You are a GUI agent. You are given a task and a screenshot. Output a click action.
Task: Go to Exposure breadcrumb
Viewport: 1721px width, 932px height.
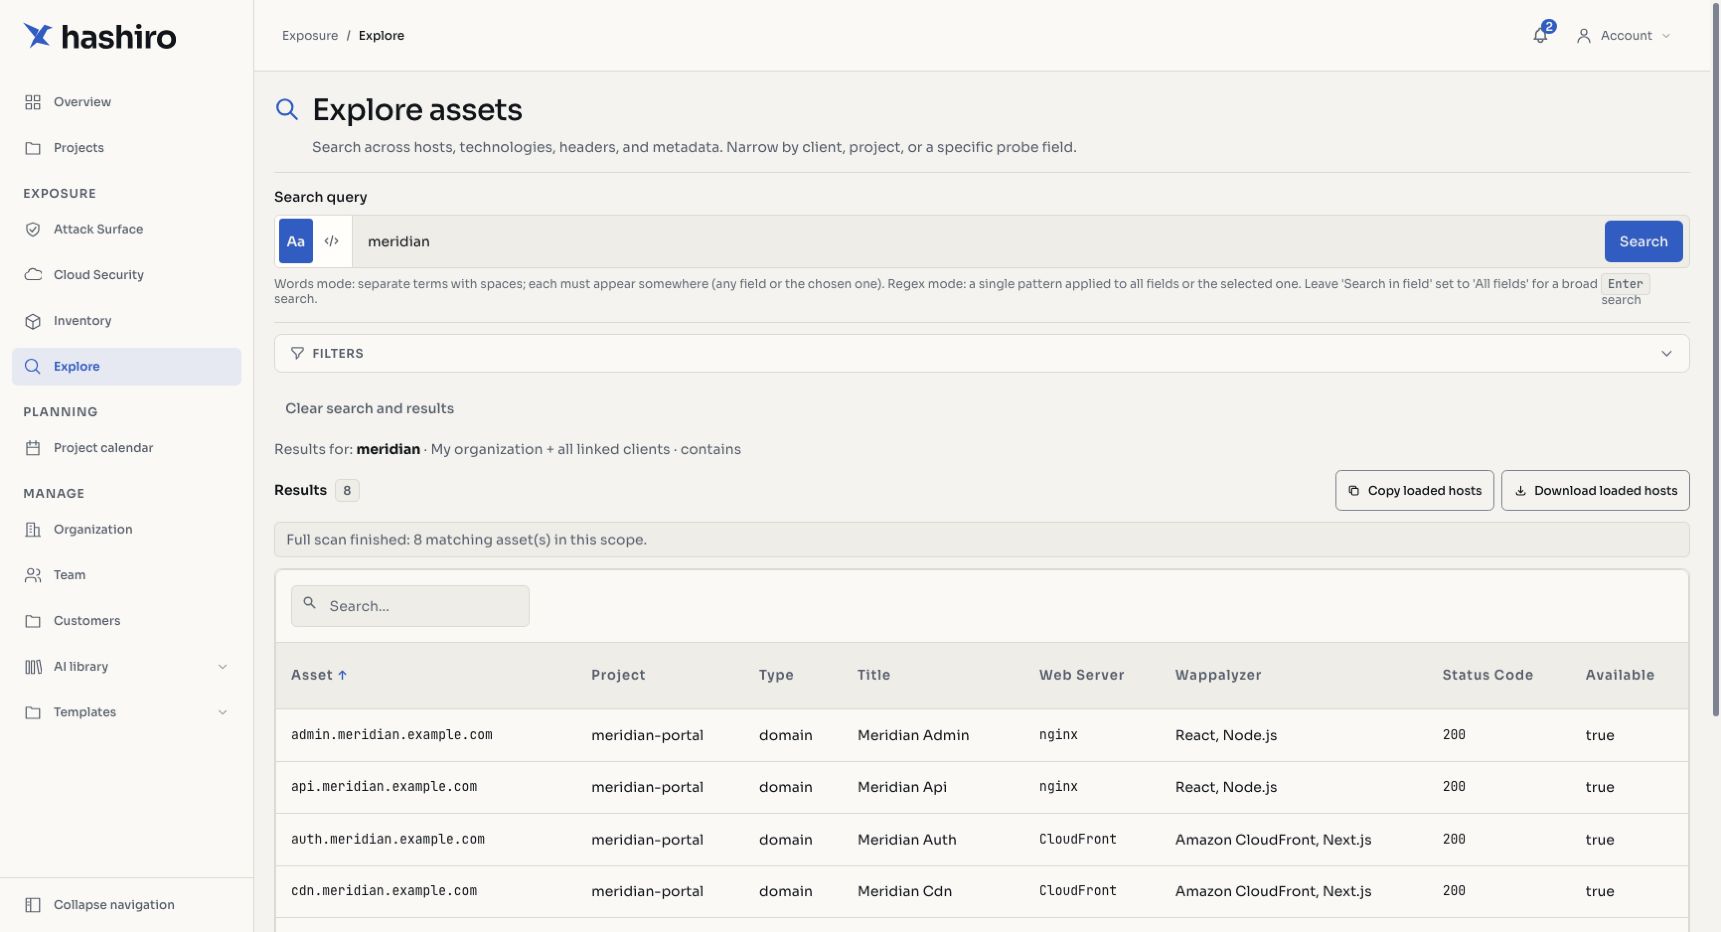click(x=310, y=36)
